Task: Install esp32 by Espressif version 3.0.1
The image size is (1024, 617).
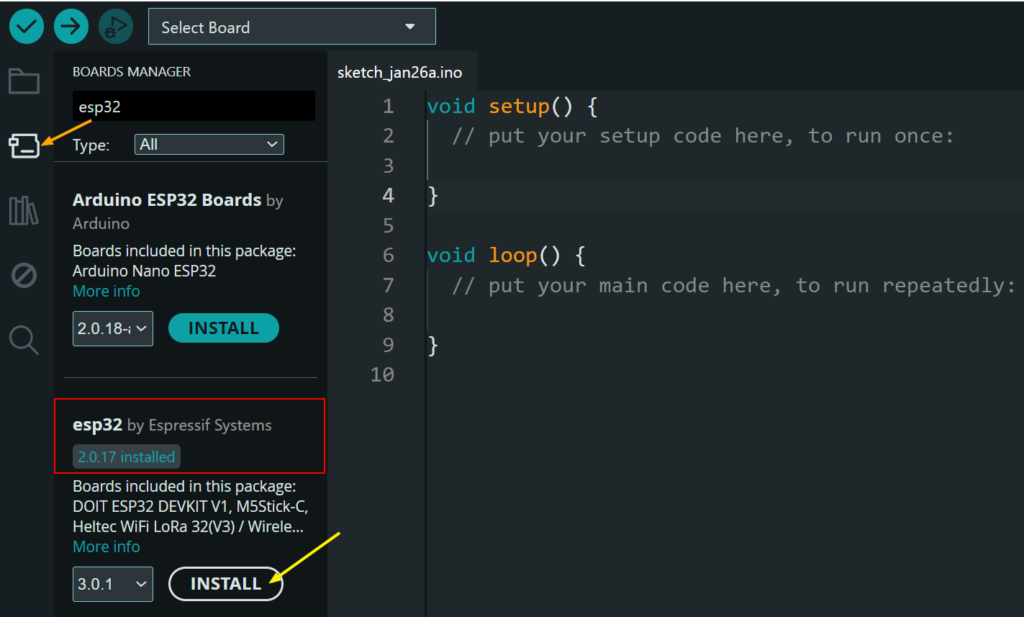Action: (x=225, y=584)
